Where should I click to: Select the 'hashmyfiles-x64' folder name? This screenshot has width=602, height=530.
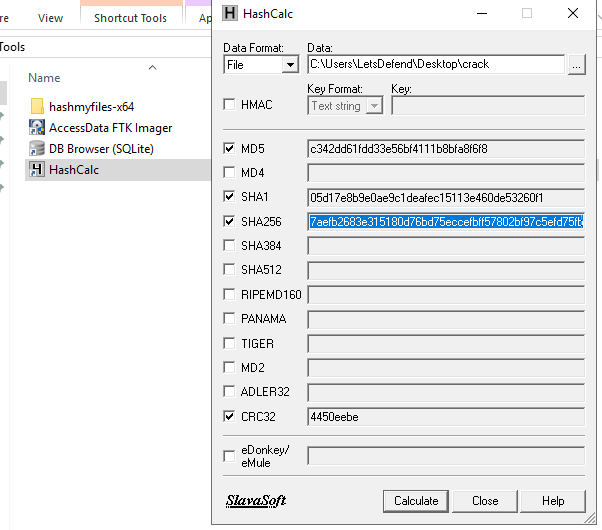pyautogui.click(x=91, y=107)
